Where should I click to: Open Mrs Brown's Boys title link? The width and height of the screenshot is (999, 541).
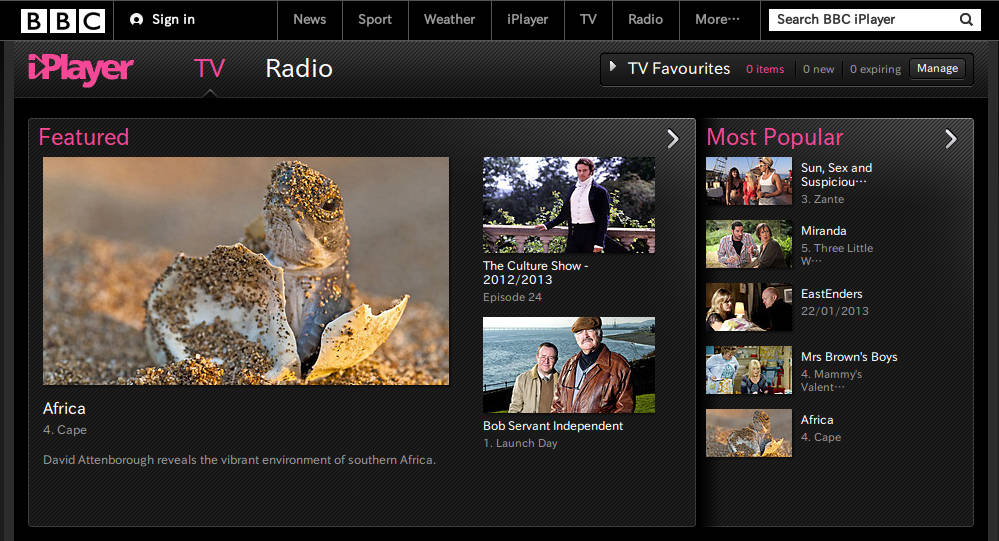(849, 357)
